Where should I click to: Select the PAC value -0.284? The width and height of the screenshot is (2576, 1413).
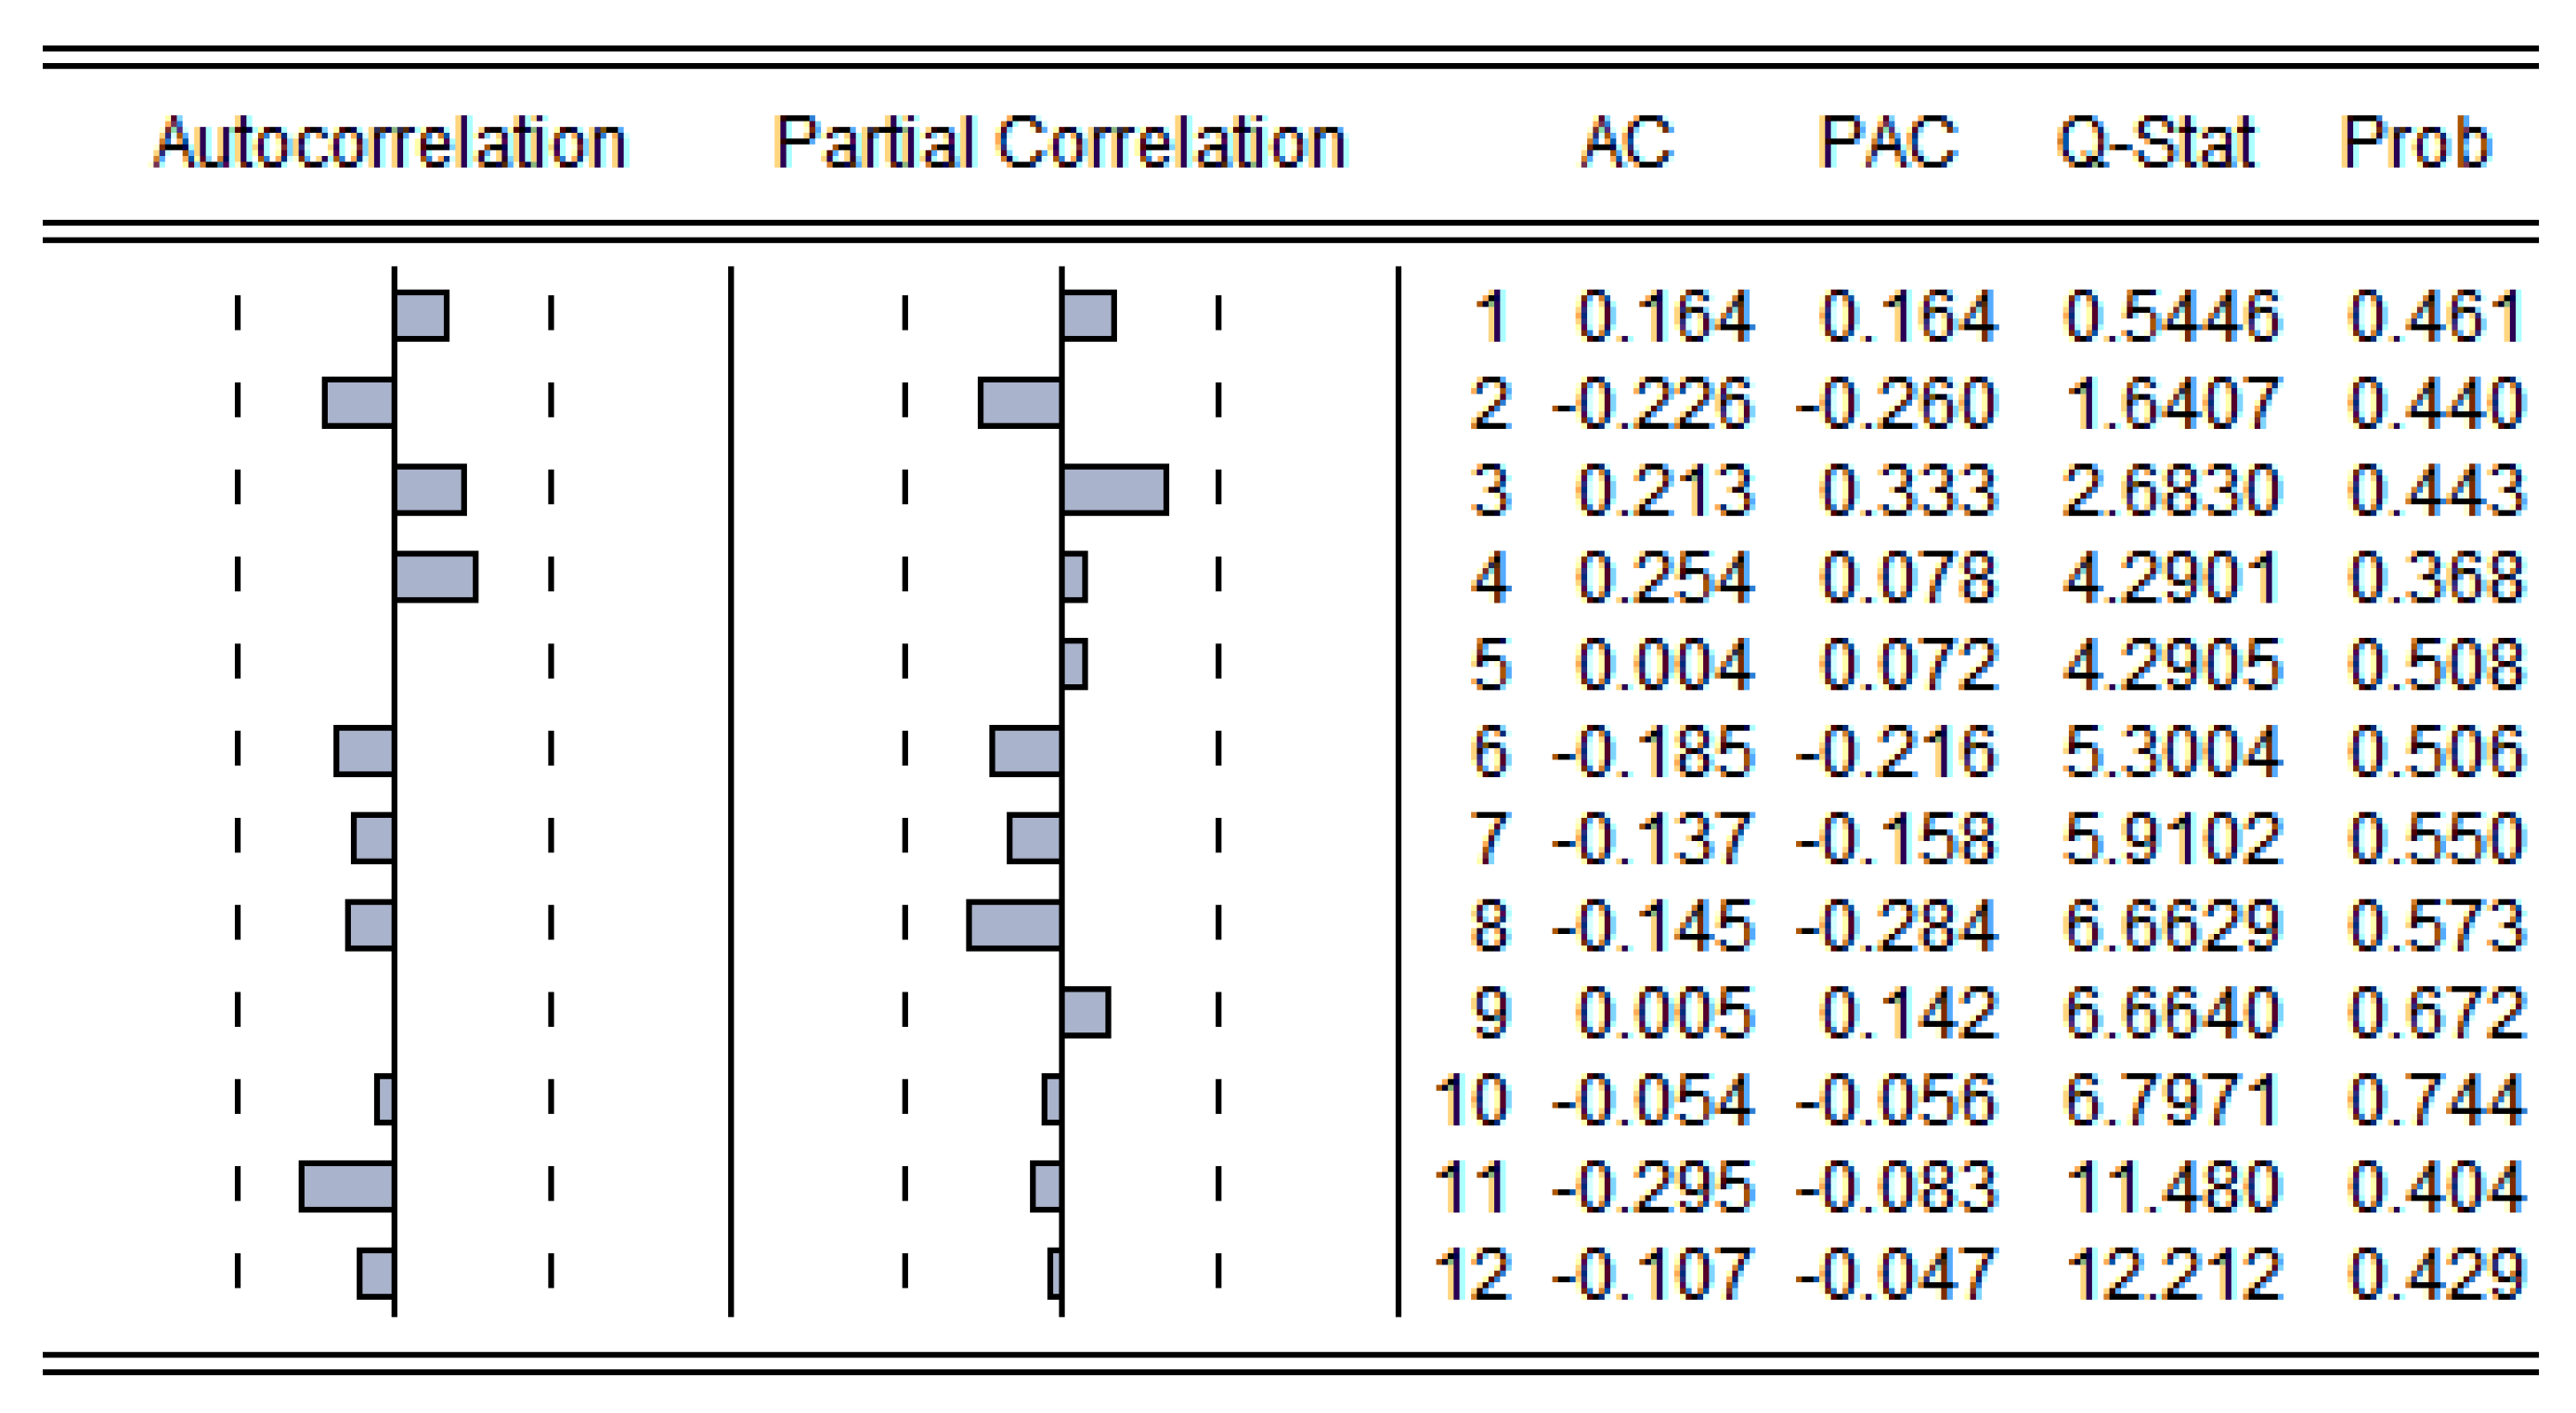[x=1896, y=925]
